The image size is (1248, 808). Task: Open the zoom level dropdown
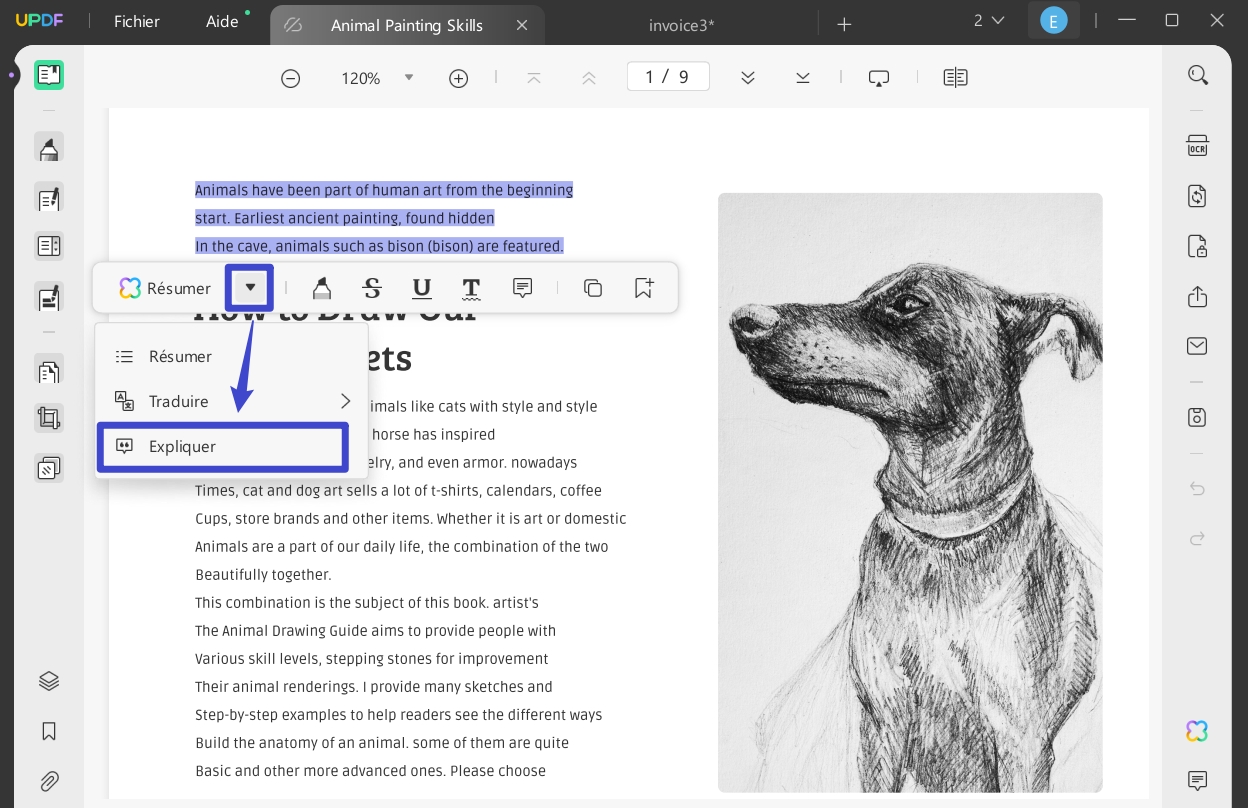[x=408, y=77]
